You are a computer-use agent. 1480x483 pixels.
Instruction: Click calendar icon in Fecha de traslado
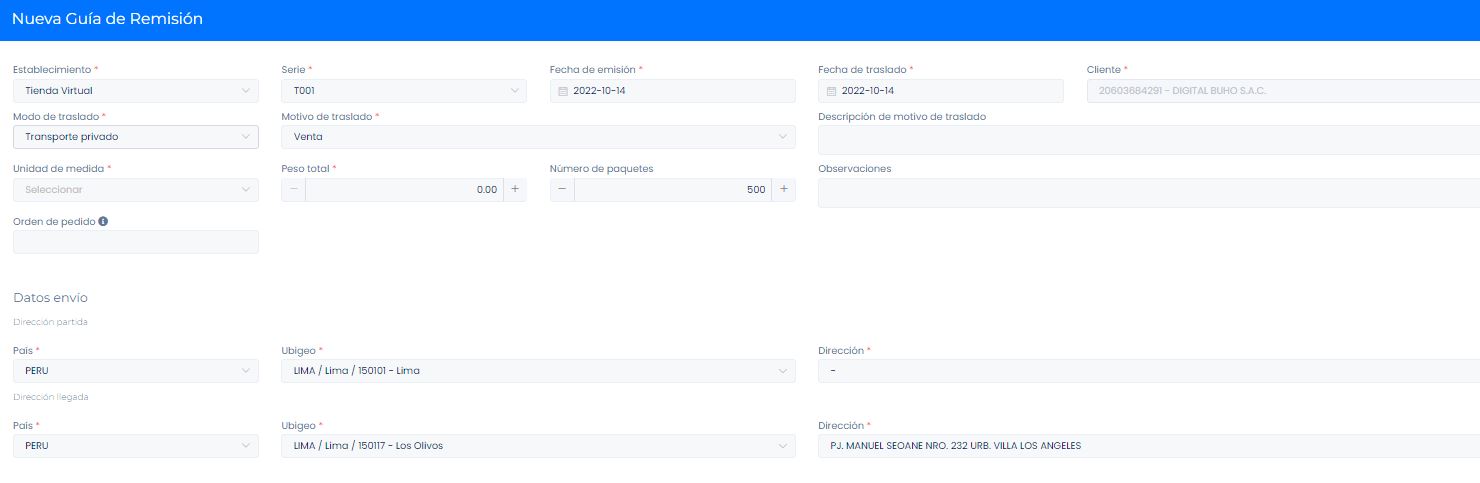[x=830, y=91]
